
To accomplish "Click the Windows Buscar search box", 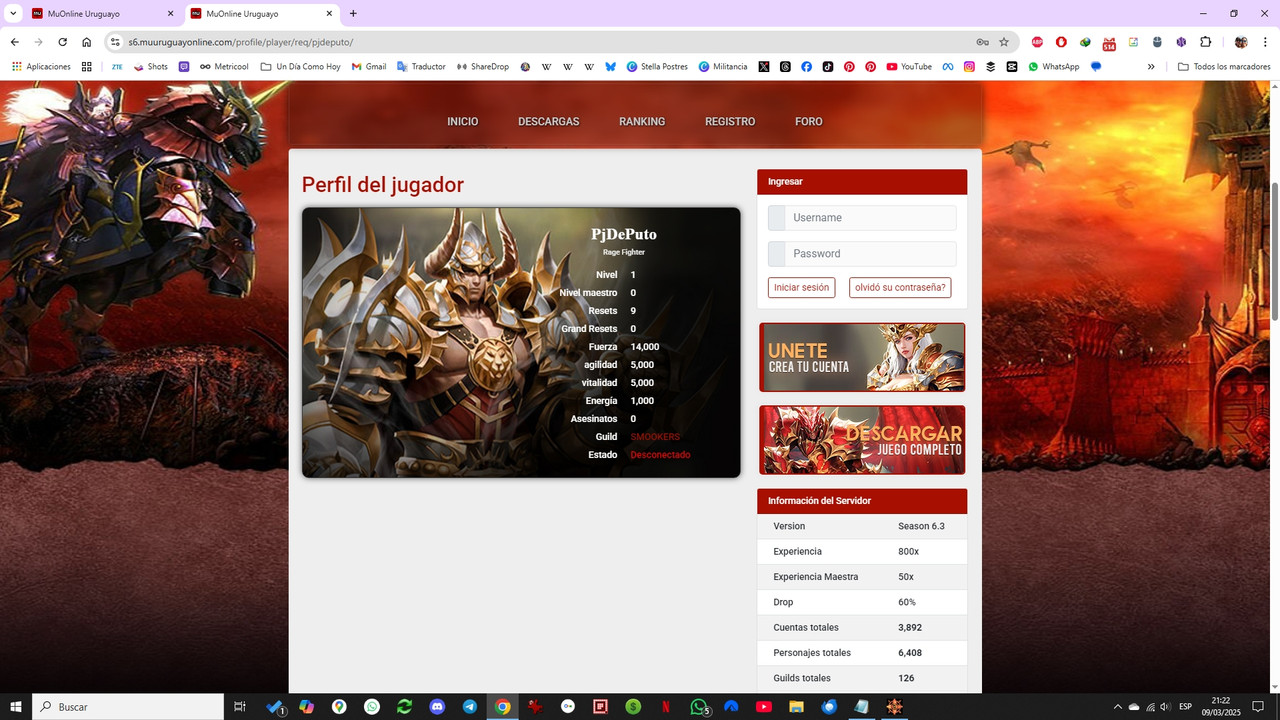I will click(x=128, y=707).
